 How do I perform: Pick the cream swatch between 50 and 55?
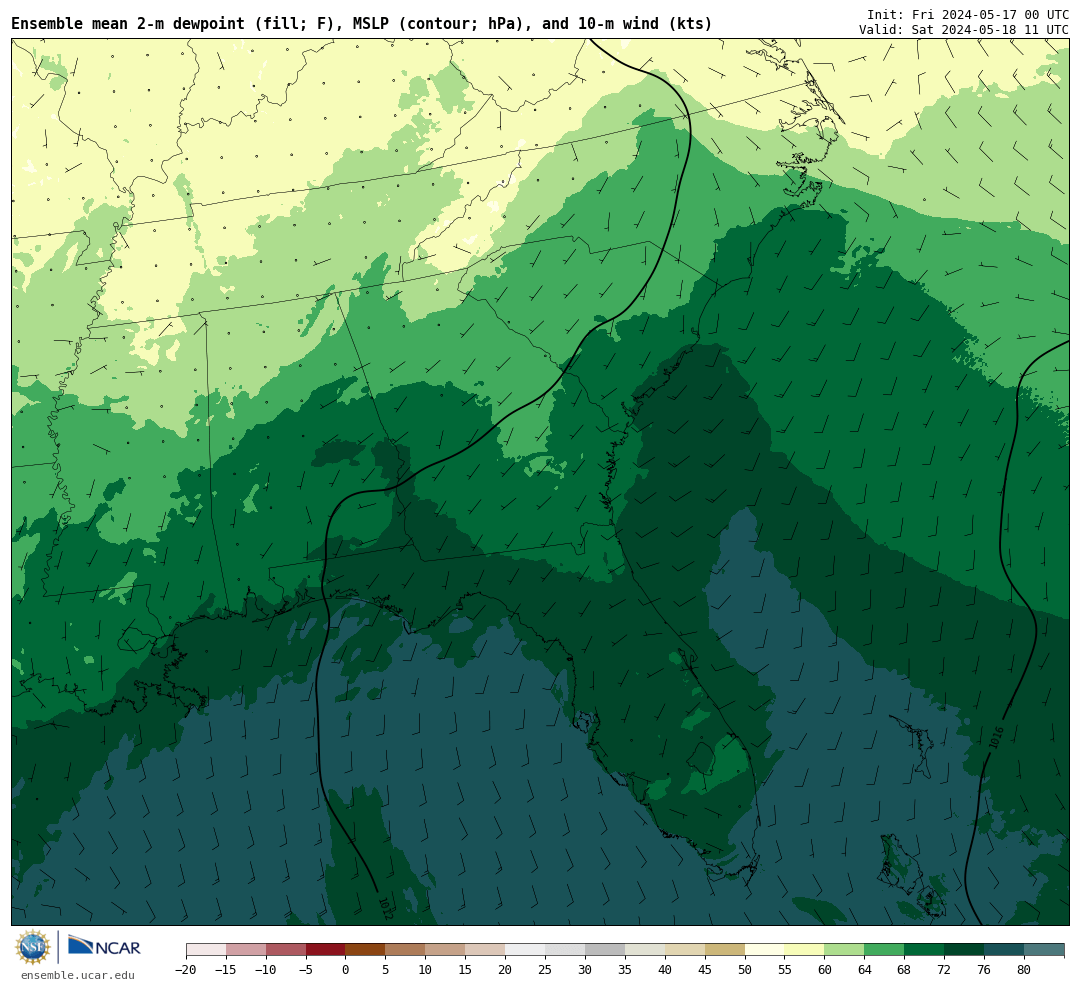pos(765,950)
